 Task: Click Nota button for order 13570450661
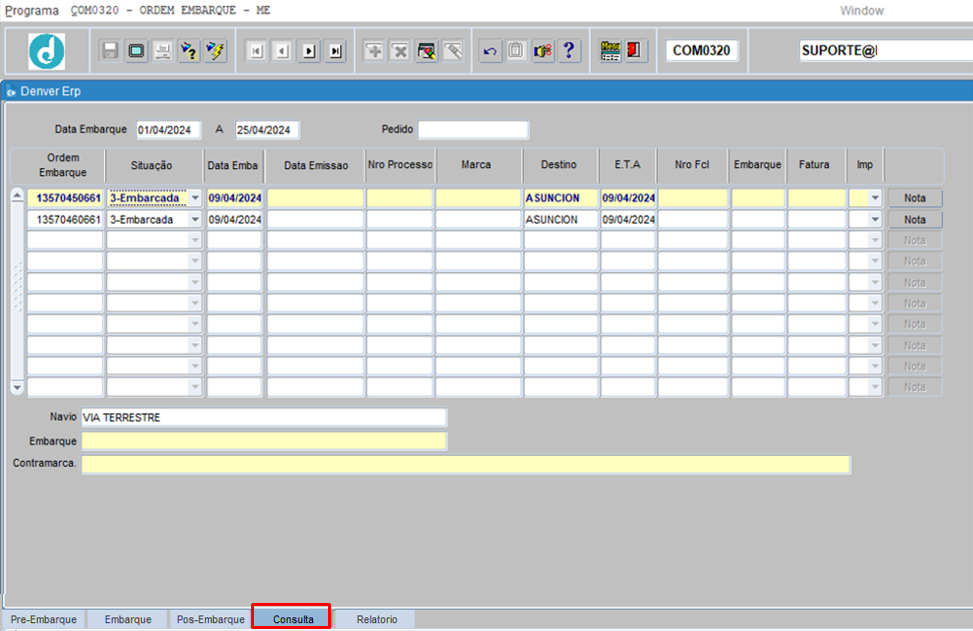coord(915,198)
